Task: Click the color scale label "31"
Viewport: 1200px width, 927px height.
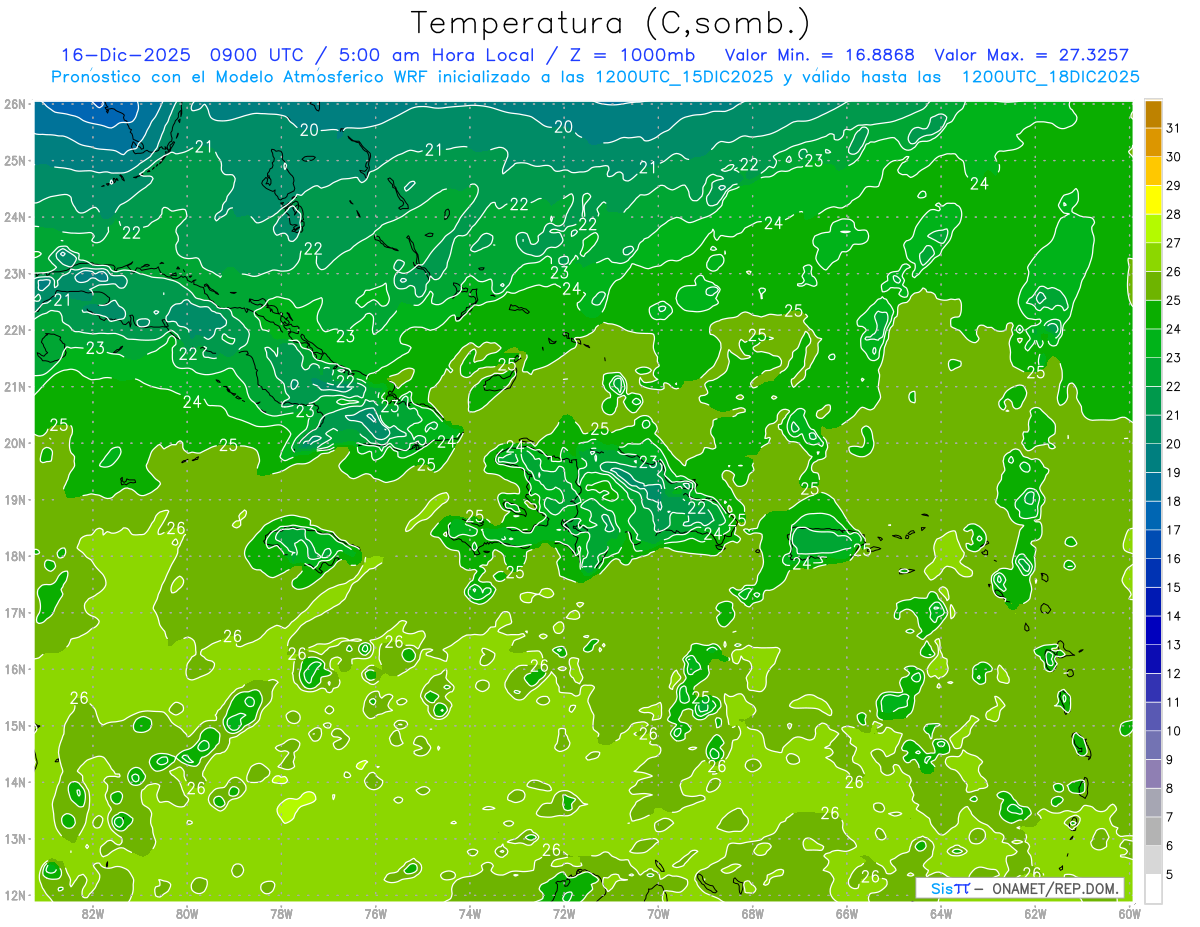Action: pos(1173,128)
